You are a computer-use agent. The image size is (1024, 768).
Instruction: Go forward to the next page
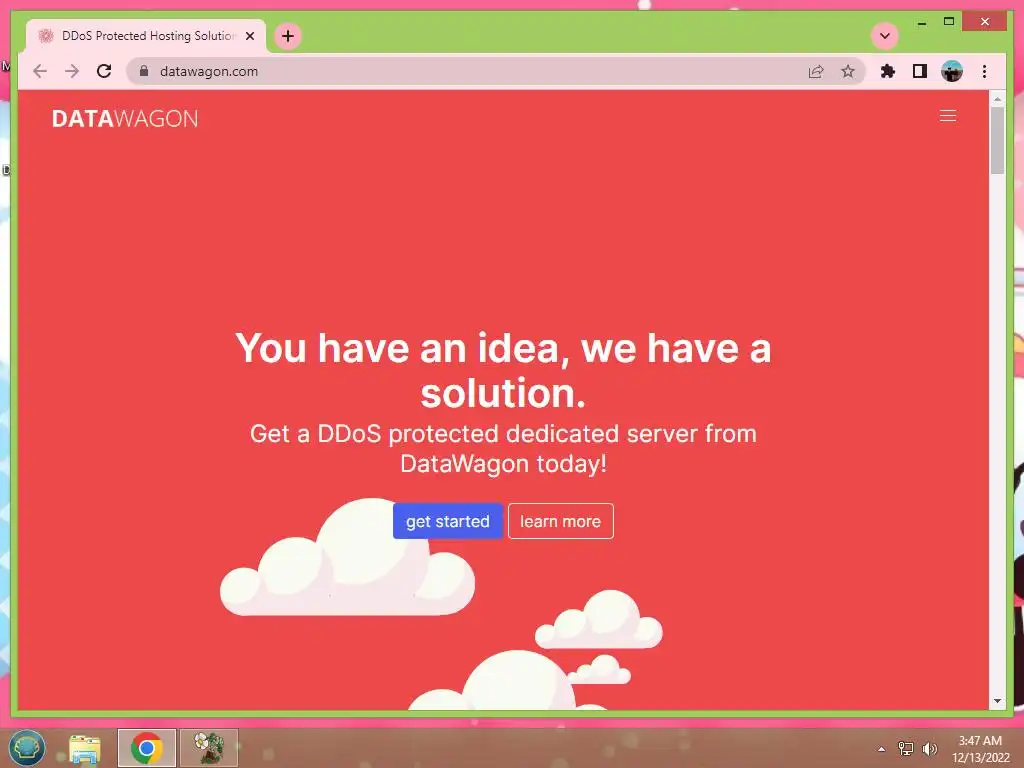coord(72,71)
